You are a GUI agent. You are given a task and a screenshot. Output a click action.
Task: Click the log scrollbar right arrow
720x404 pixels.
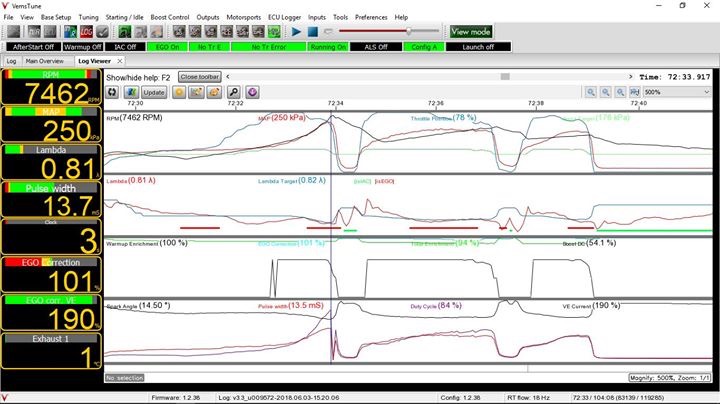[631, 77]
